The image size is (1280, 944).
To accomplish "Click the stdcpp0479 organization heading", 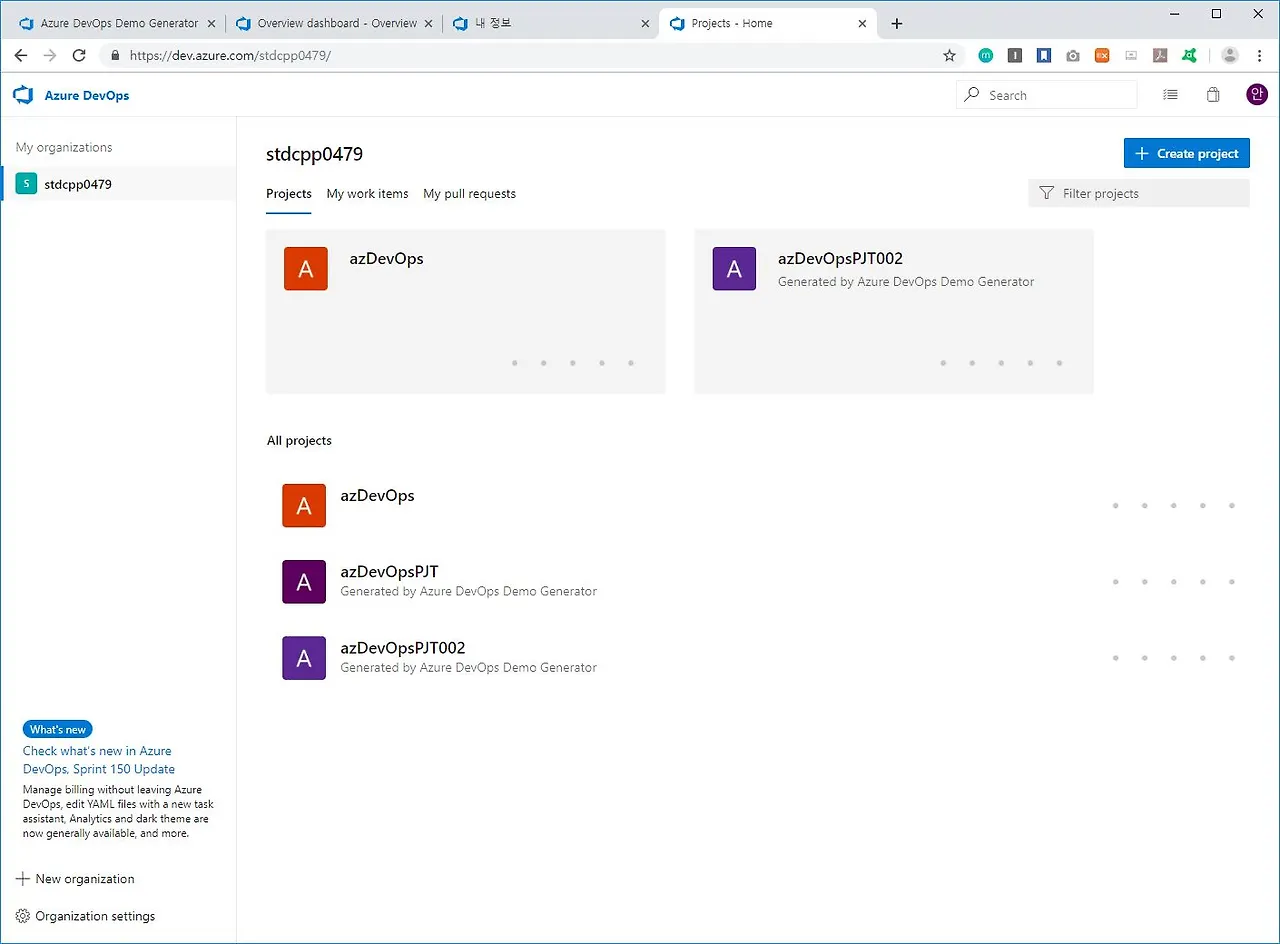I will point(314,154).
